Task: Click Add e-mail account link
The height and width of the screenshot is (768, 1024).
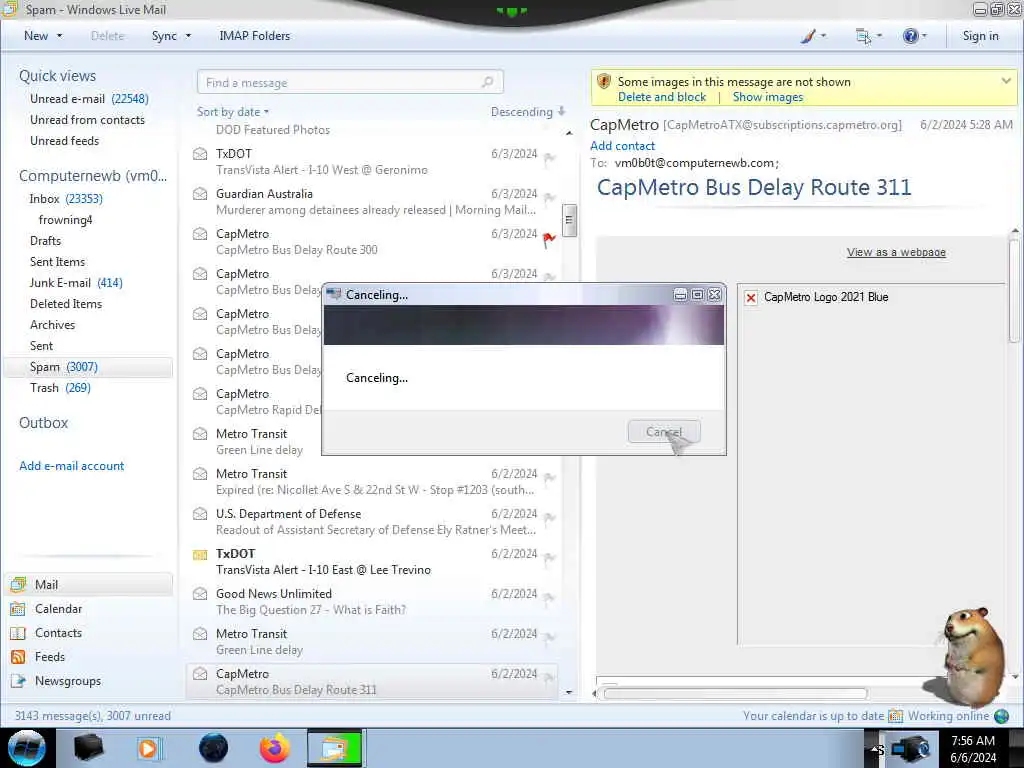Action: [72, 466]
